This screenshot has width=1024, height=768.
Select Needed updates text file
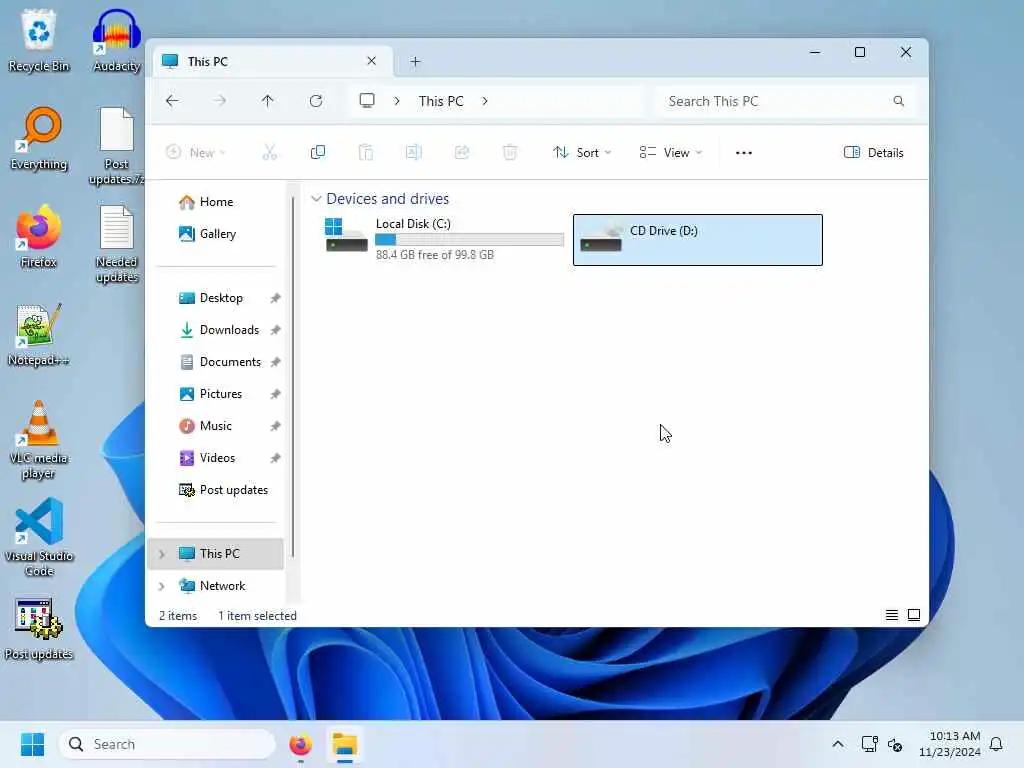coord(116,244)
